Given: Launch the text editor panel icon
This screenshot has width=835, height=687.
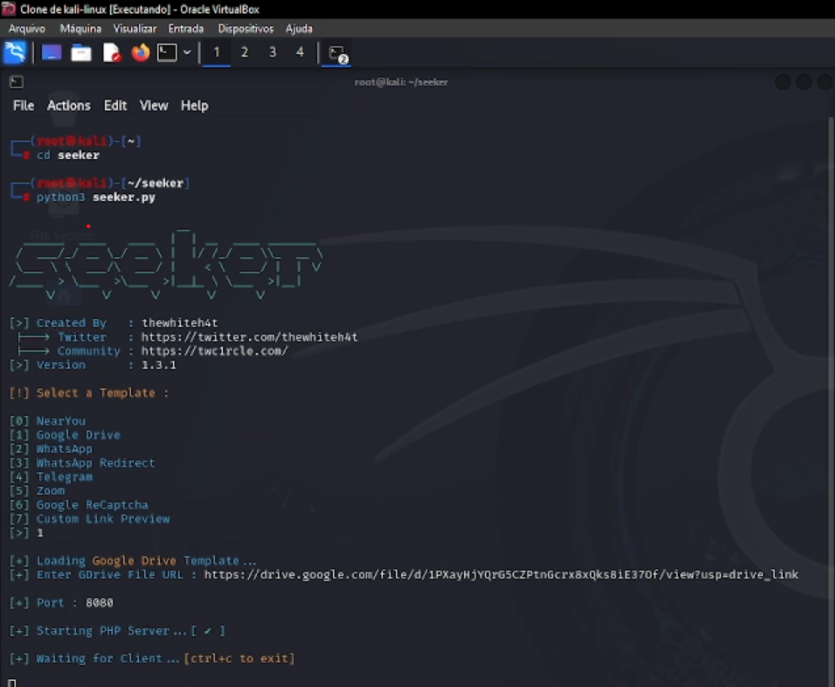Looking at the screenshot, I should [x=111, y=53].
